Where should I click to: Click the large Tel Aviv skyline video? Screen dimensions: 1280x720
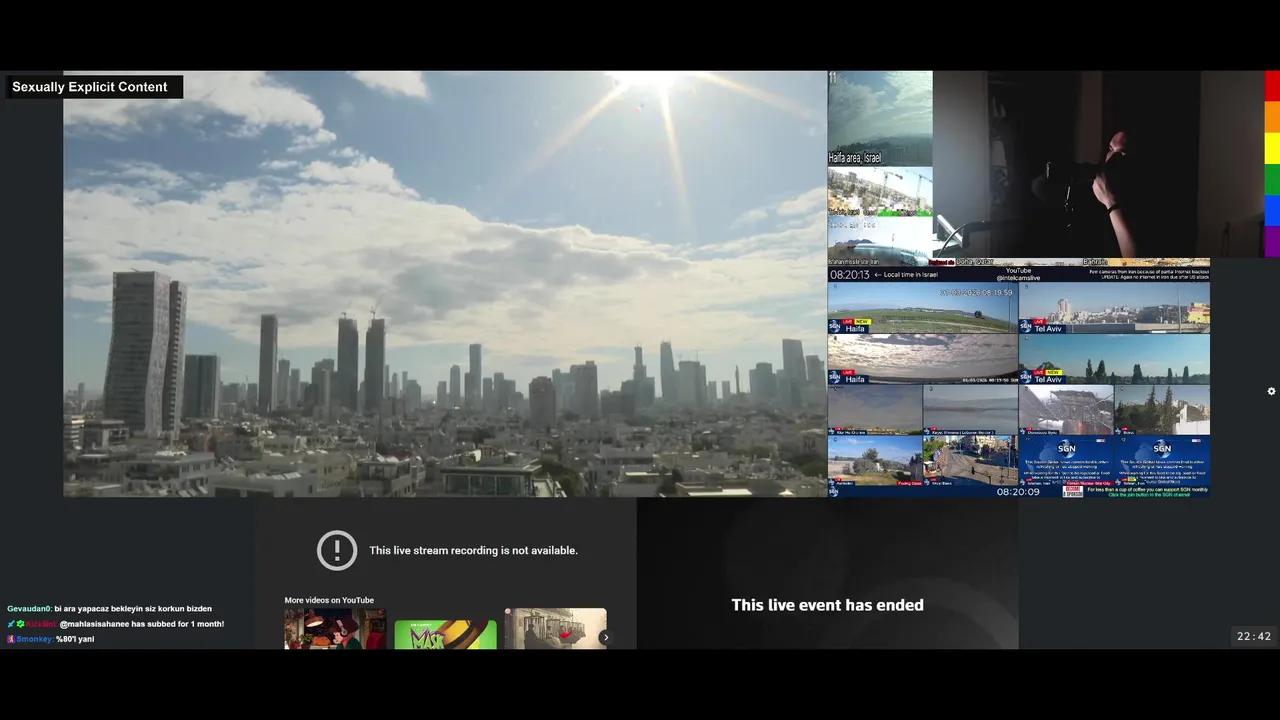[445, 283]
